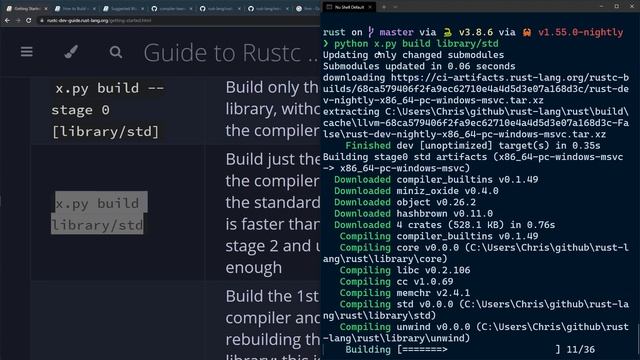Close the third GitHub browser tab
Image resolution: width=640 pixels, height=360 pixels.
point(287,9)
